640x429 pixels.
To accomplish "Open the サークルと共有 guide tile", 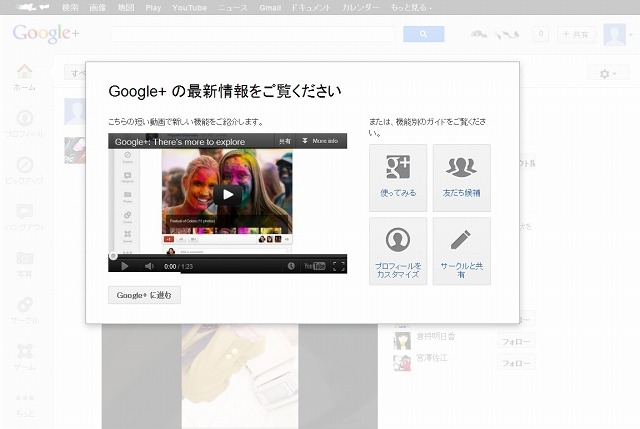I will (x=461, y=250).
